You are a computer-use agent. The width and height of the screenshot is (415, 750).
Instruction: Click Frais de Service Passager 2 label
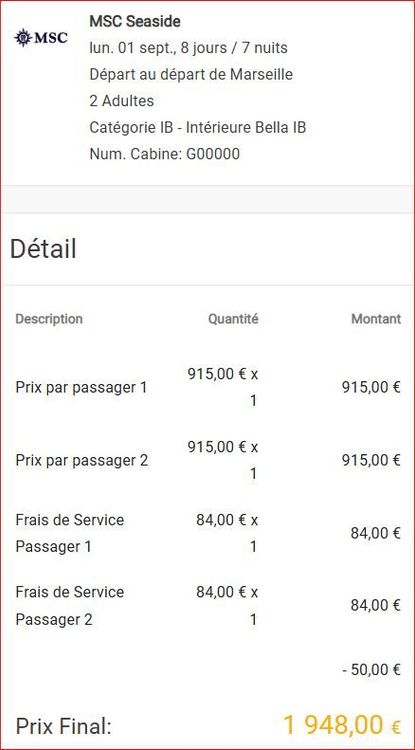[70, 606]
